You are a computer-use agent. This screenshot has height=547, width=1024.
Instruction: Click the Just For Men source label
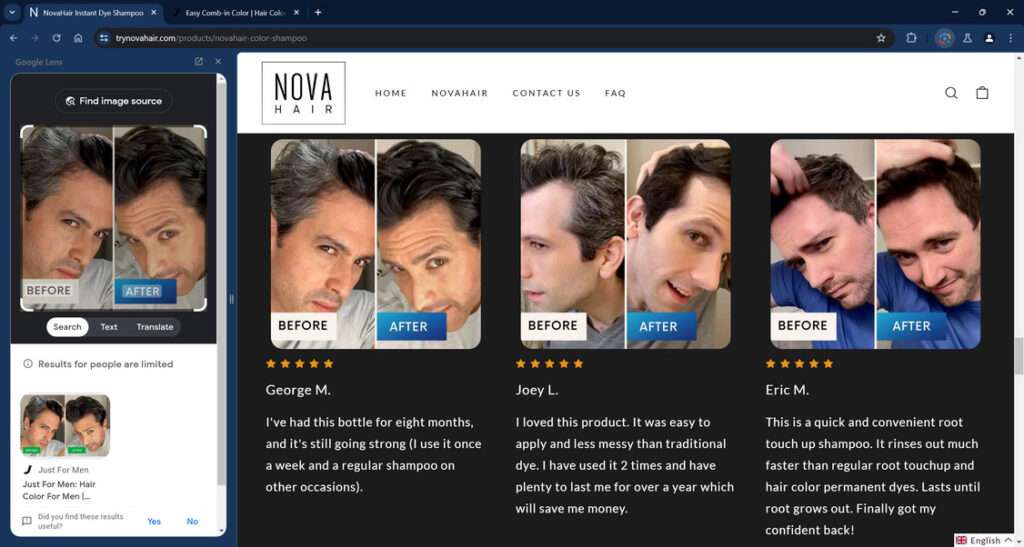coord(63,470)
